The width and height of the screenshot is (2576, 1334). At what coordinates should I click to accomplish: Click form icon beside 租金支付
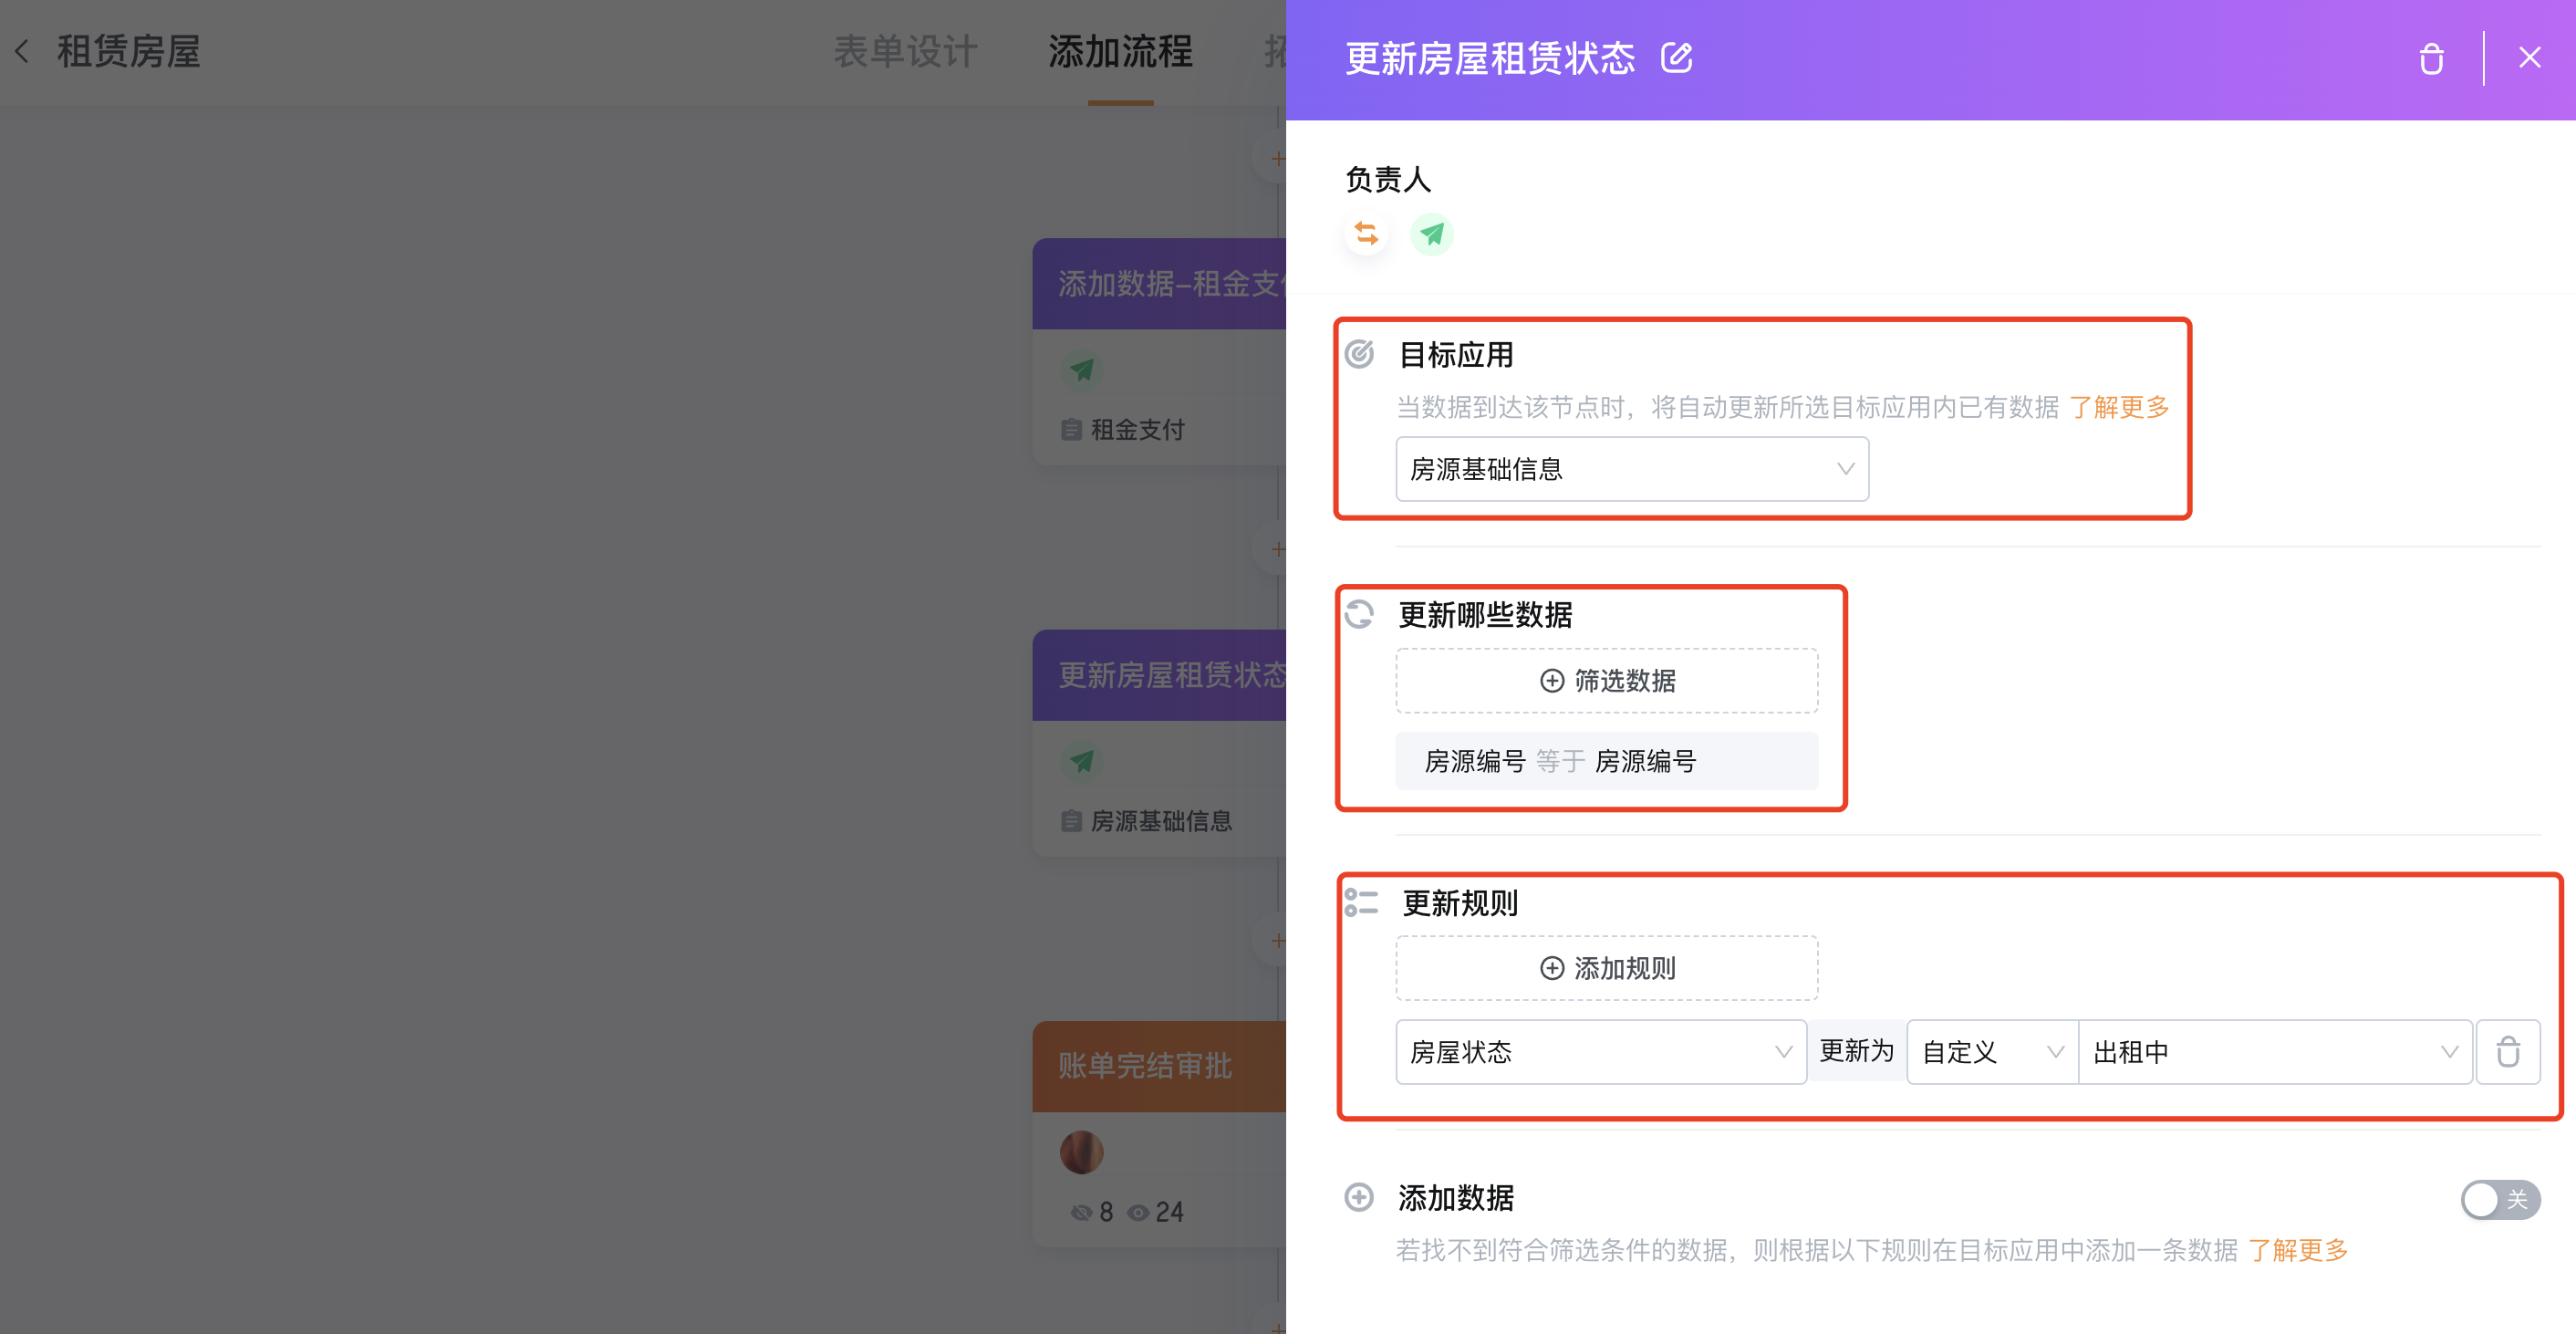[x=1071, y=430]
